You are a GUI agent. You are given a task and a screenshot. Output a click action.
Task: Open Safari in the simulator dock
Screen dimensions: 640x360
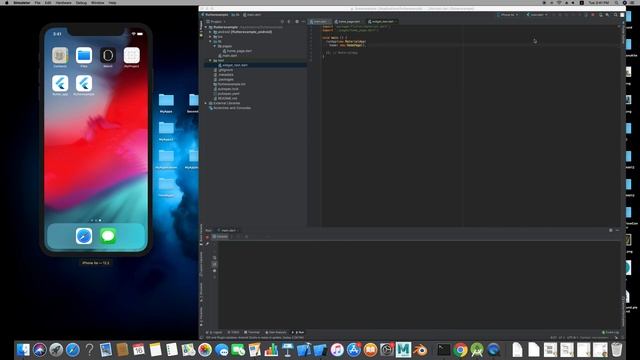click(84, 236)
